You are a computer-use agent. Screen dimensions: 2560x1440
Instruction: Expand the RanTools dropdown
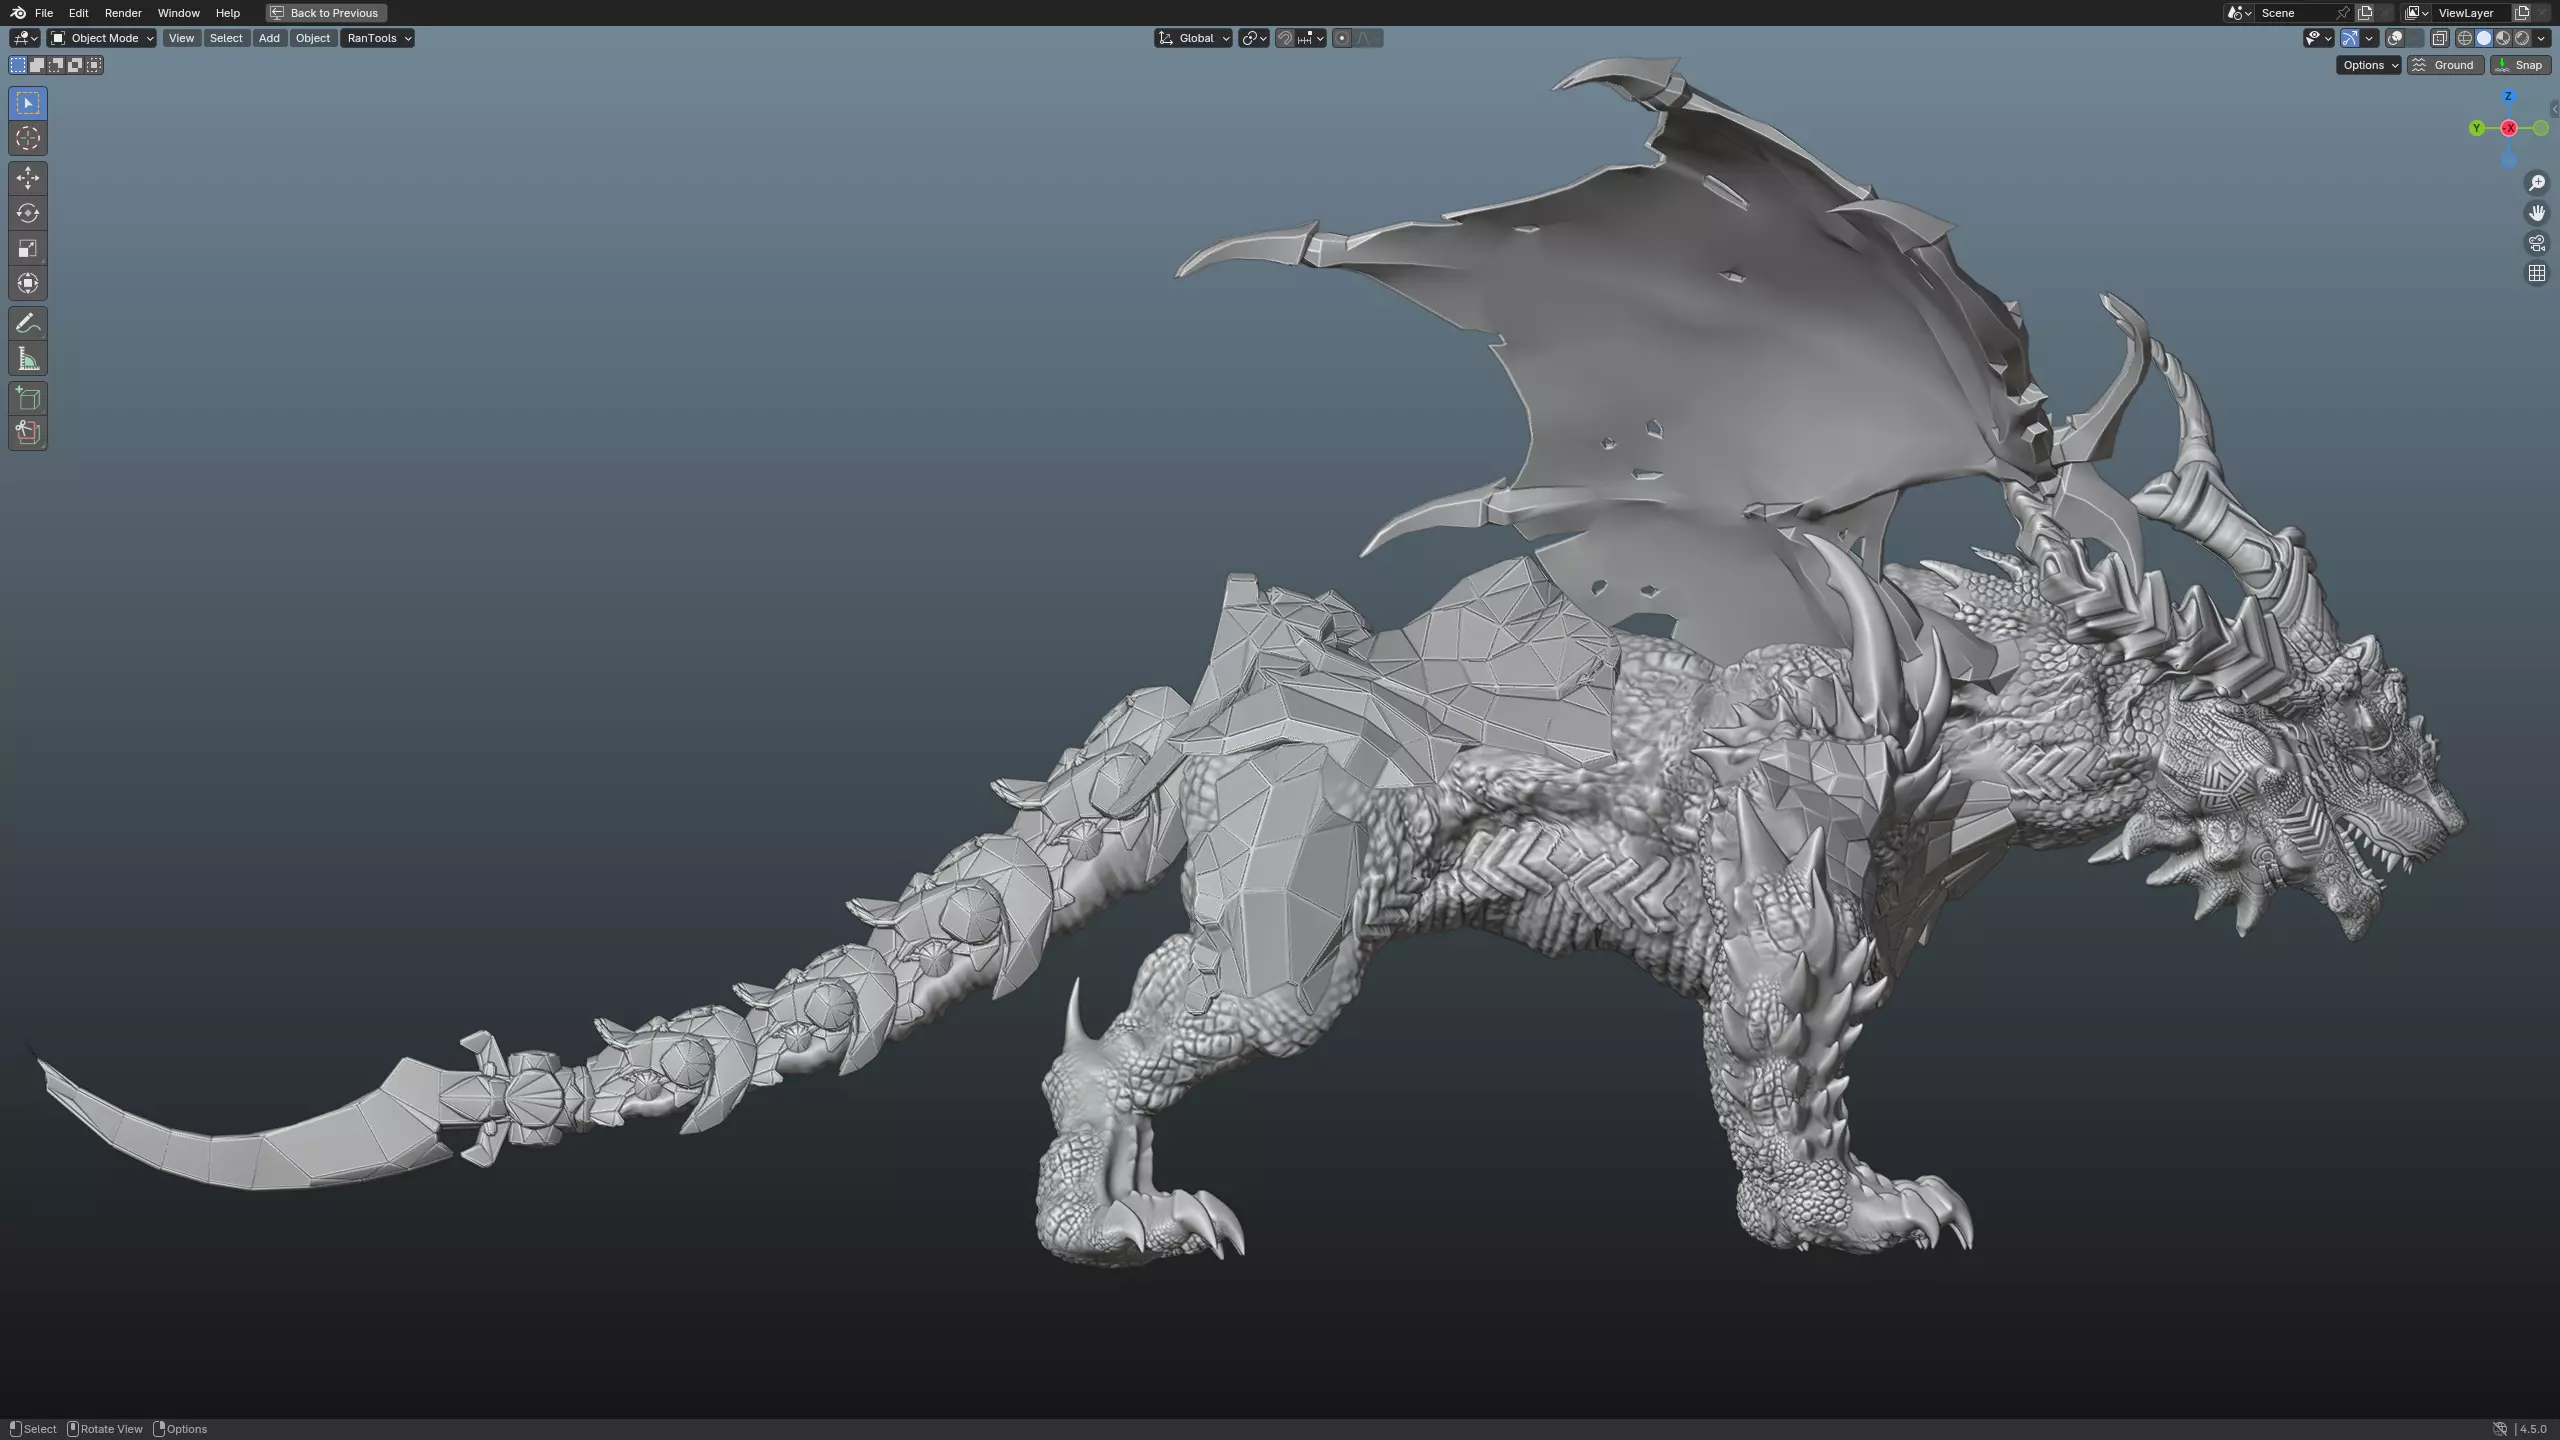pyautogui.click(x=378, y=38)
